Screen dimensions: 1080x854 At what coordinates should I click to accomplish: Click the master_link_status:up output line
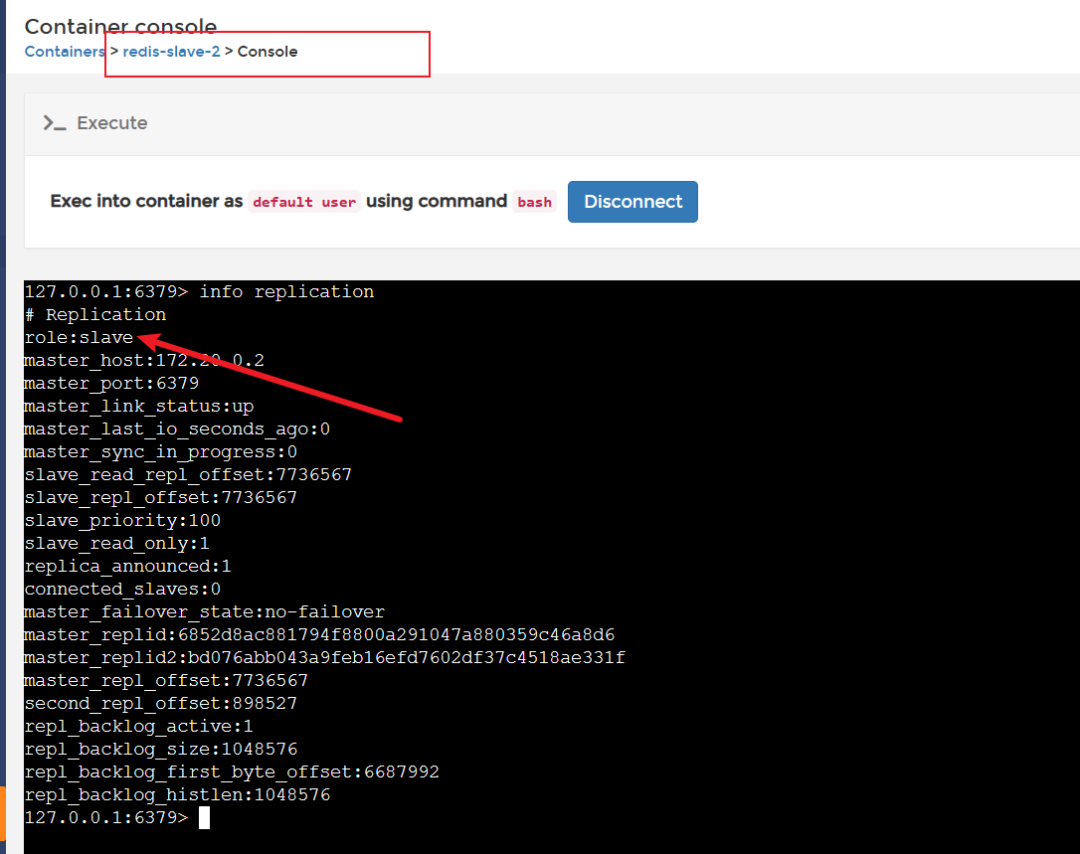pos(140,406)
